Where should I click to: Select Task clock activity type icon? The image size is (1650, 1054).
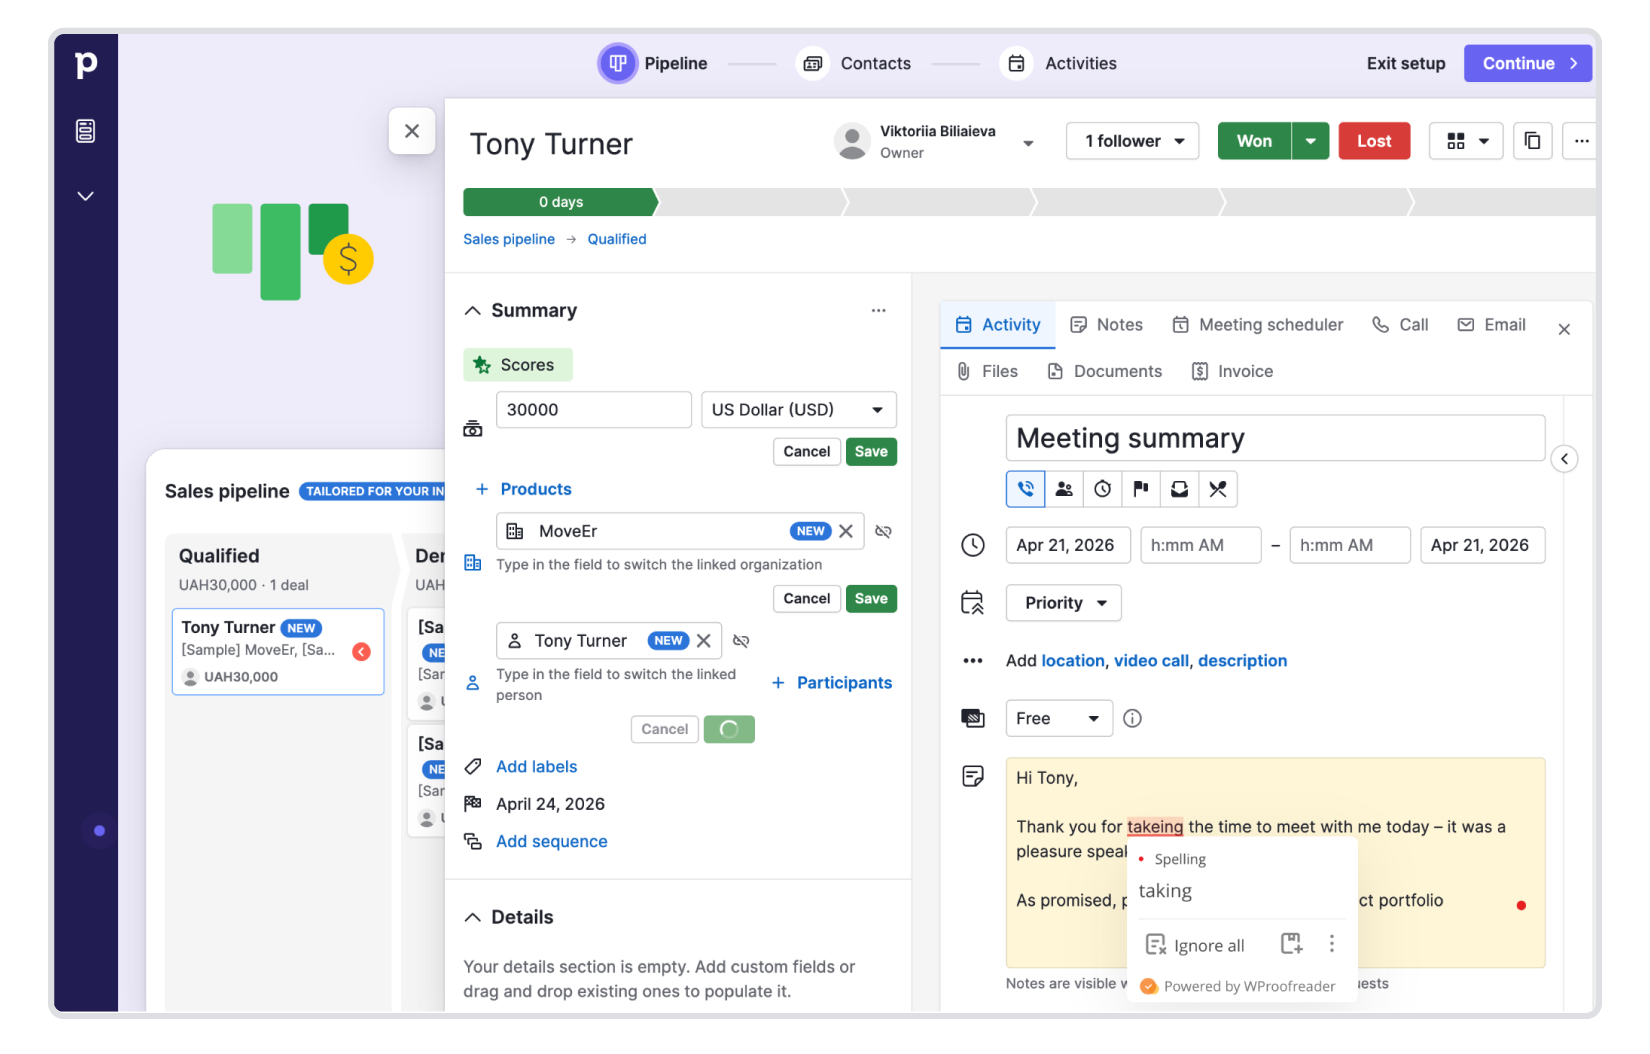pyautogui.click(x=1102, y=489)
